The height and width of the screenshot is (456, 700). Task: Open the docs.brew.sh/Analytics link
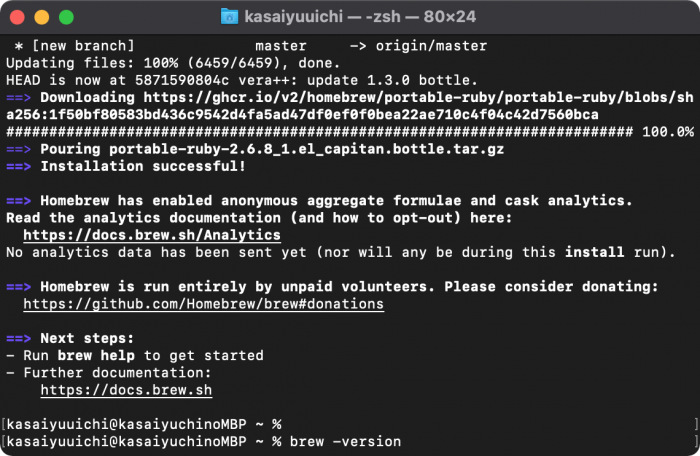click(152, 235)
